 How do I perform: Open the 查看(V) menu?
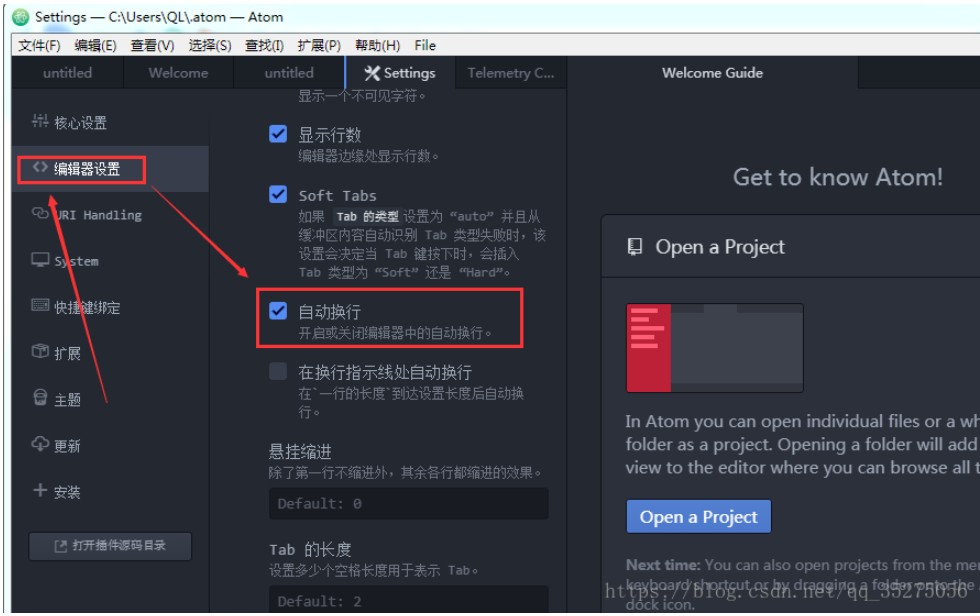(x=152, y=45)
